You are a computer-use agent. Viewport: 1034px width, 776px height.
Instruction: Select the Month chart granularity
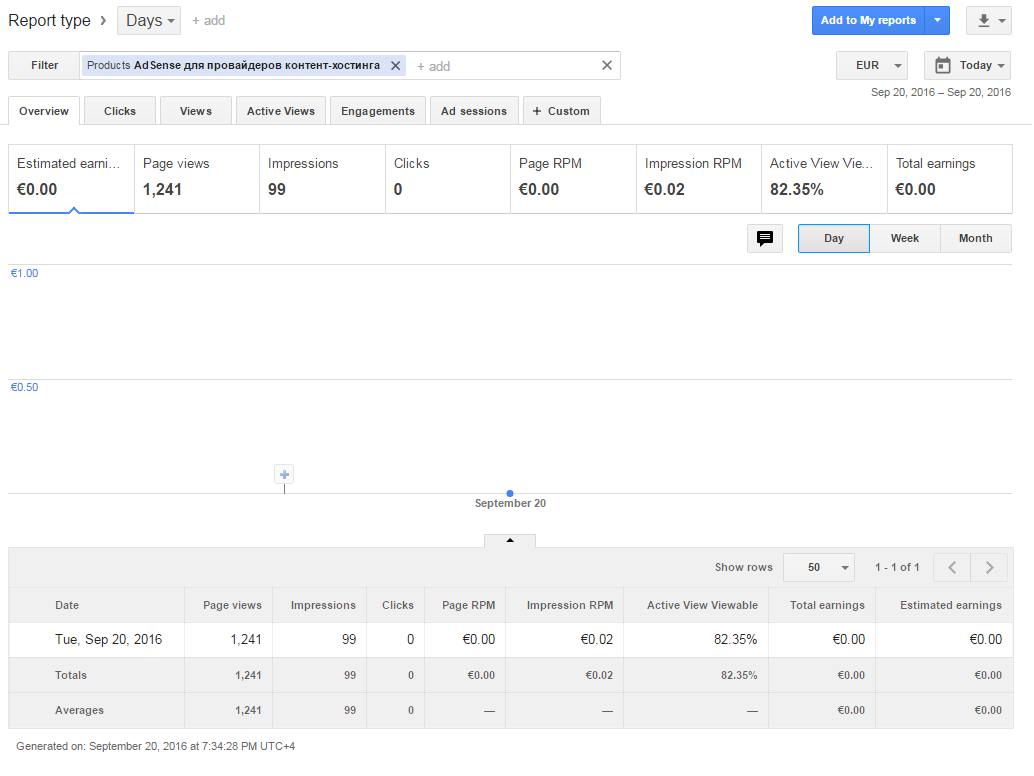click(x=975, y=238)
